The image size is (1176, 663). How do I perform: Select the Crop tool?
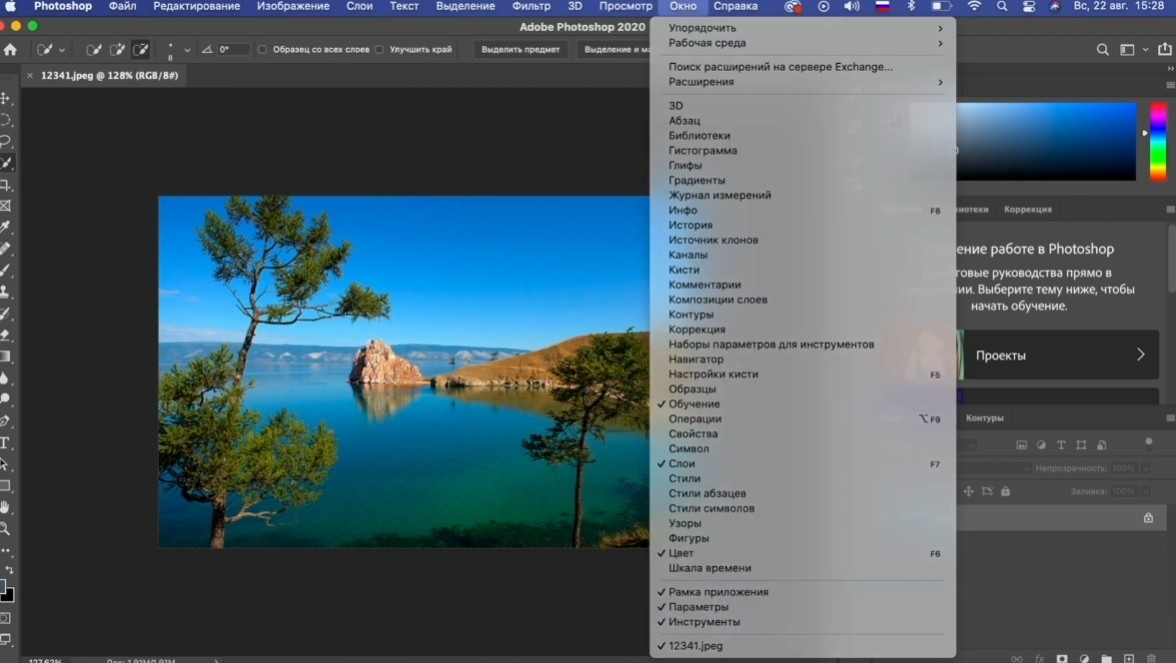[x=5, y=184]
